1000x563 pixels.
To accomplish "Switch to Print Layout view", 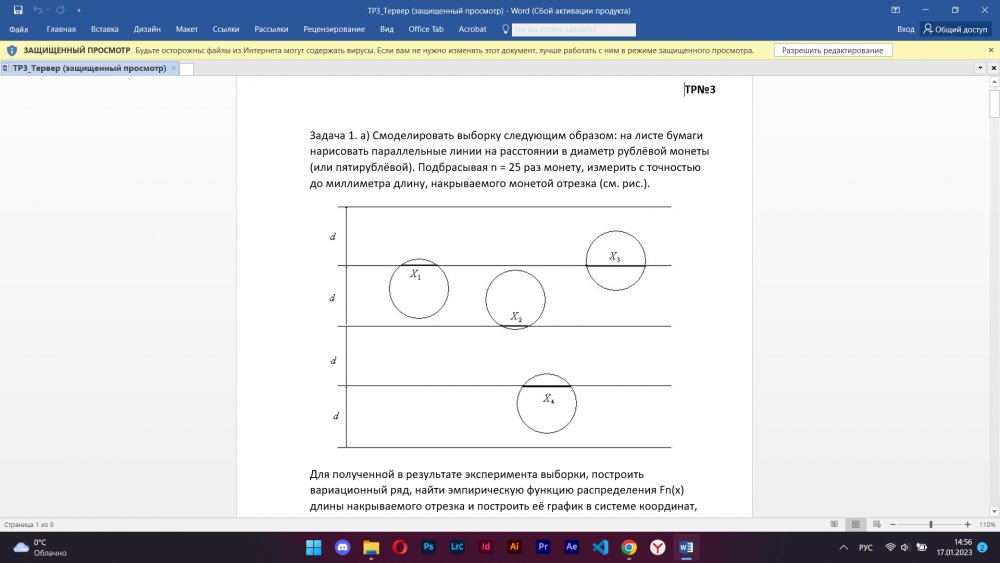I will click(856, 525).
